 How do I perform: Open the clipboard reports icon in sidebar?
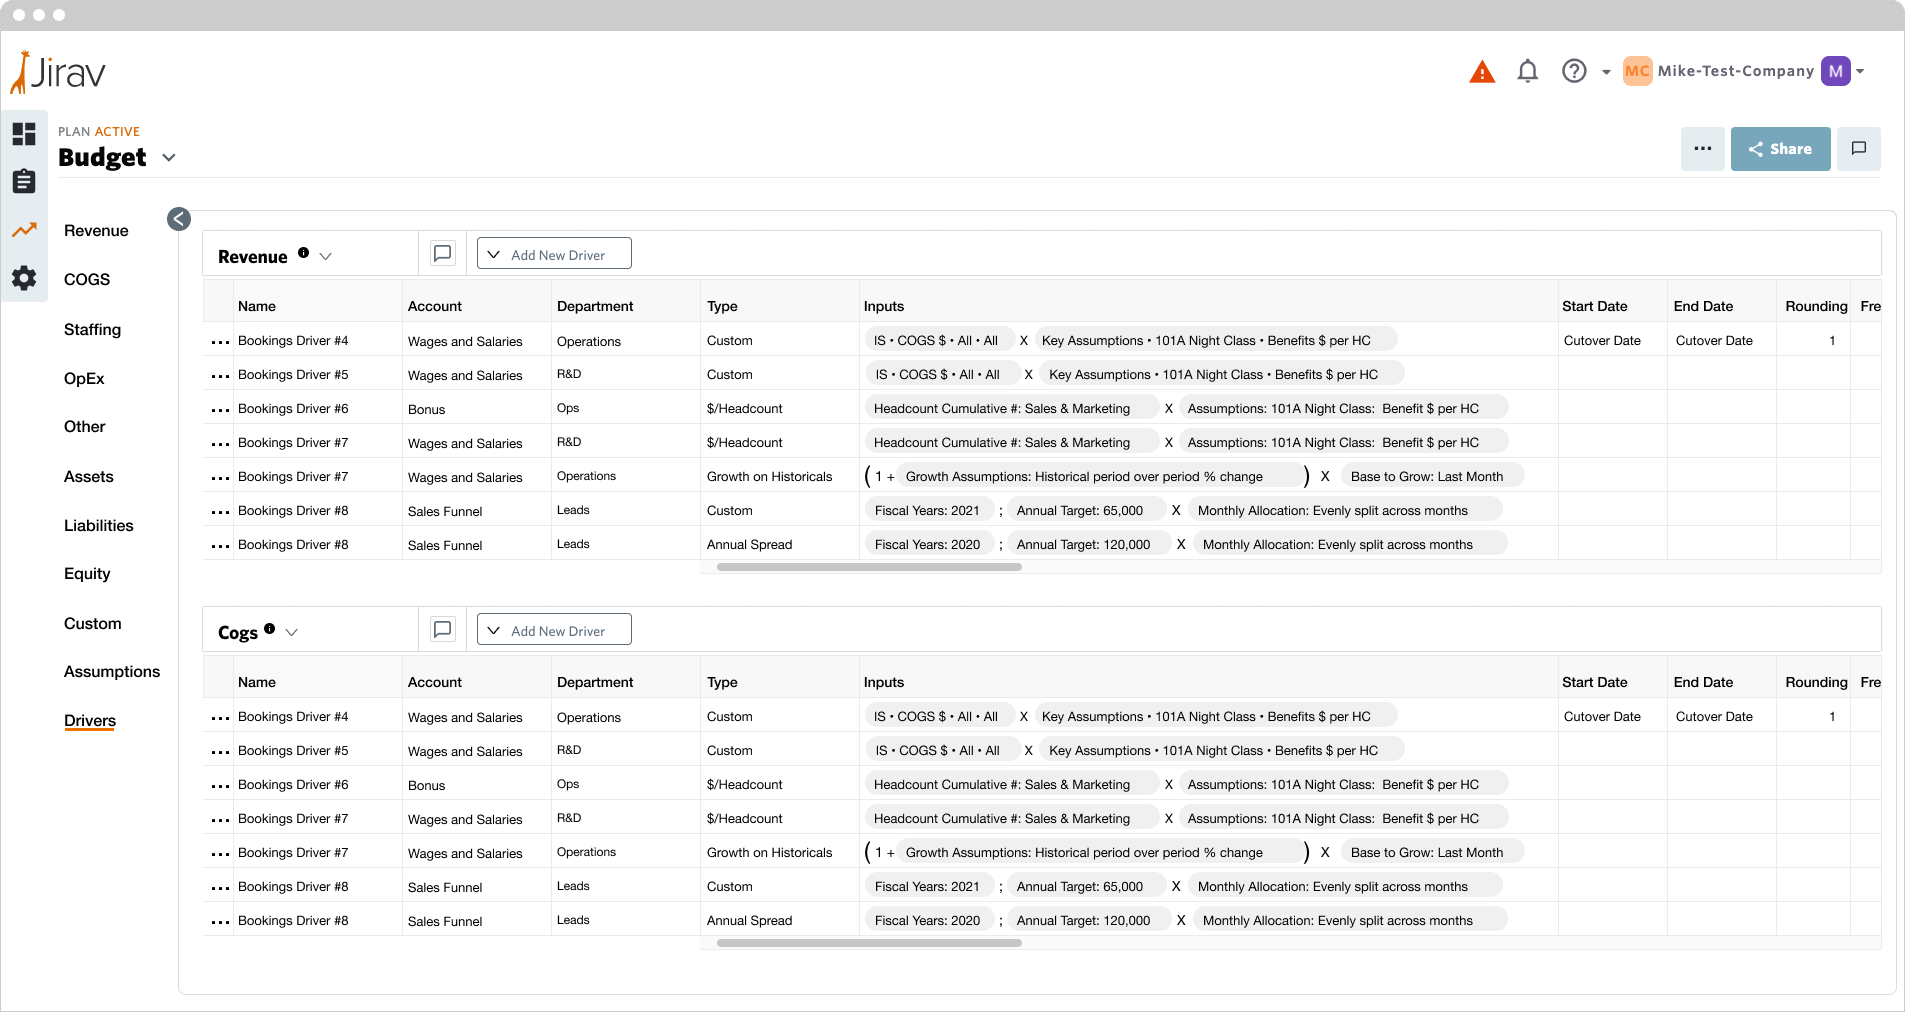coord(24,181)
